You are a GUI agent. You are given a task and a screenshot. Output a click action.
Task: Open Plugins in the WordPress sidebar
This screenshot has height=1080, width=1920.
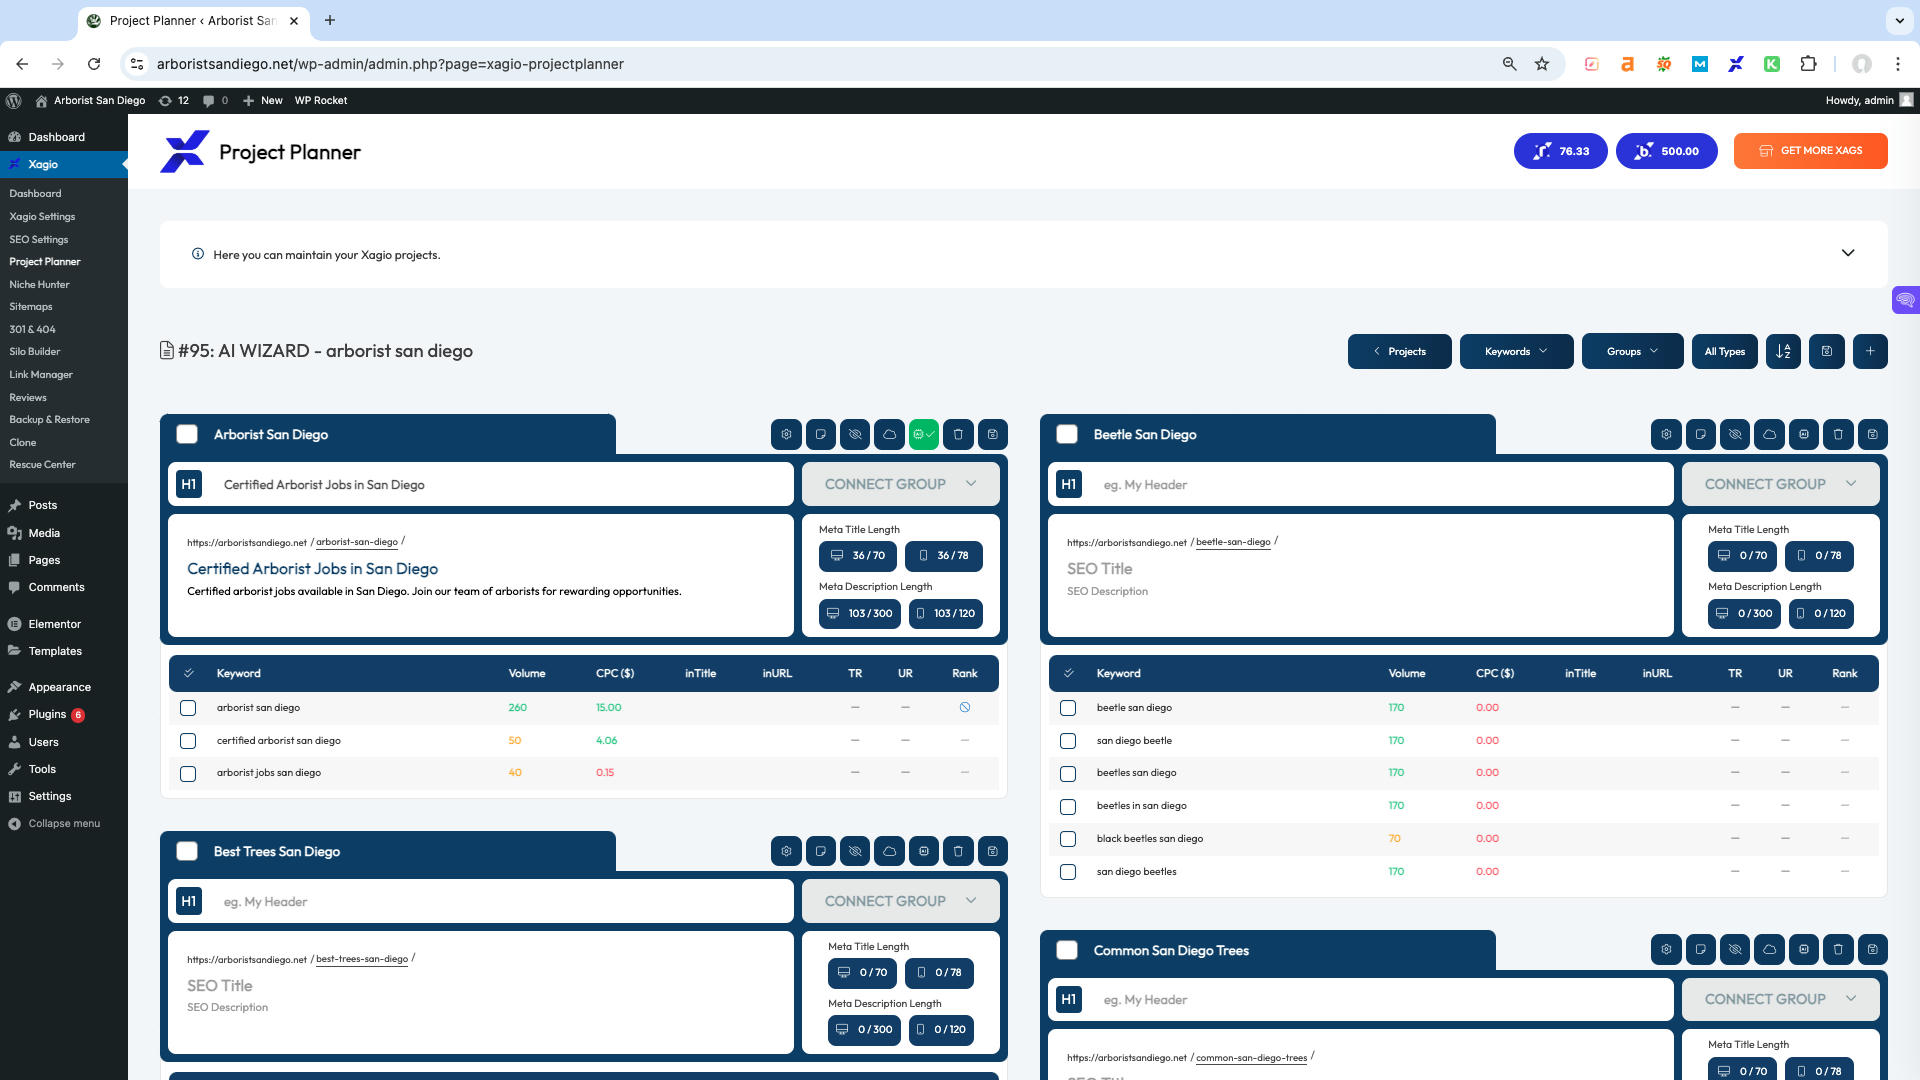tap(47, 714)
